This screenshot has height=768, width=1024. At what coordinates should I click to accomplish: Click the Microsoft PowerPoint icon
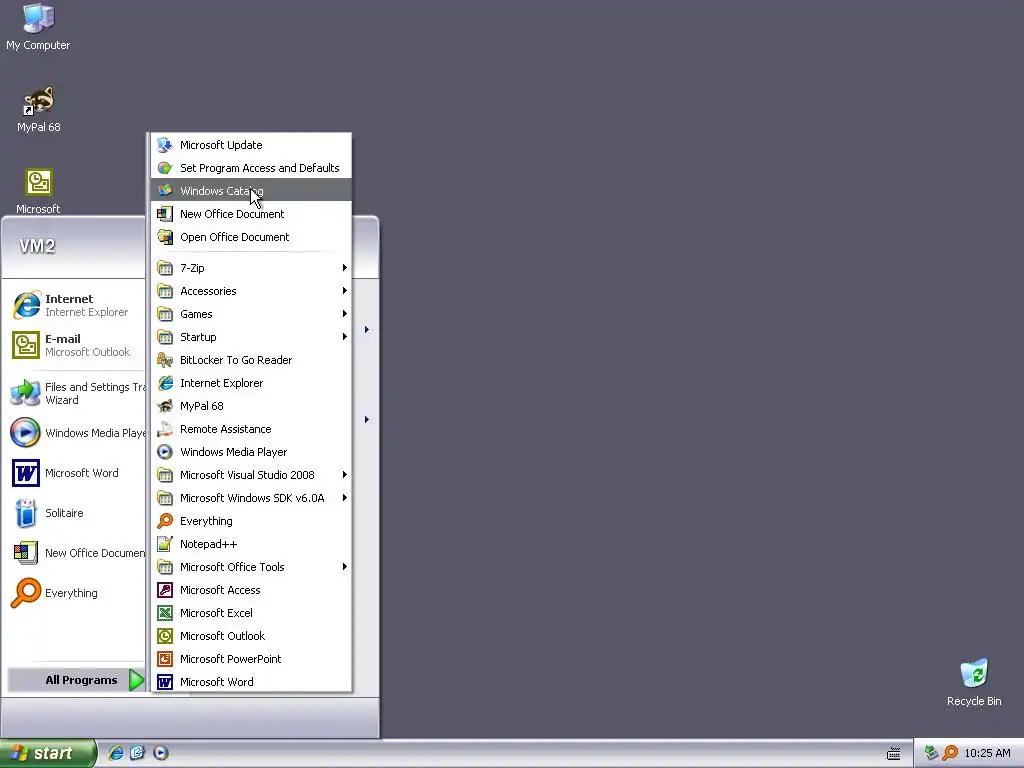click(x=165, y=659)
